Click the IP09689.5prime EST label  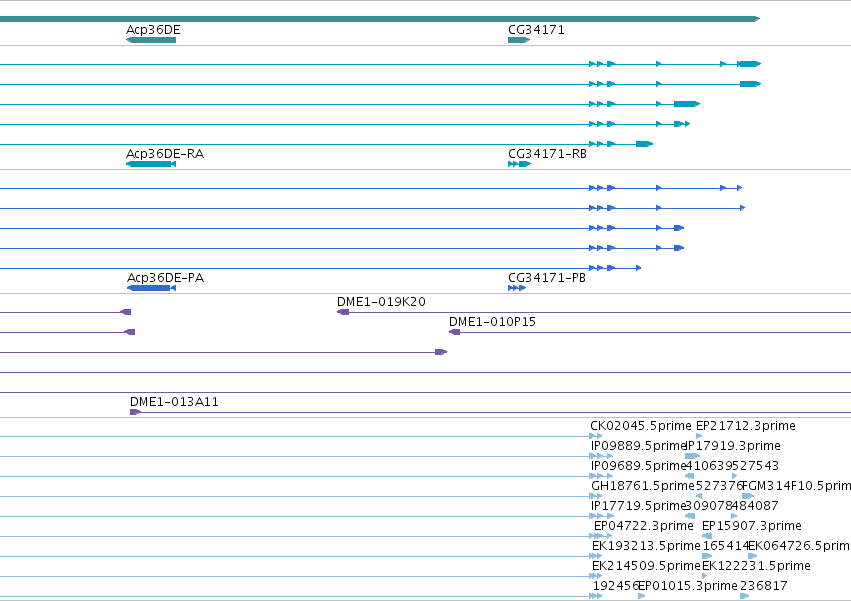point(639,466)
